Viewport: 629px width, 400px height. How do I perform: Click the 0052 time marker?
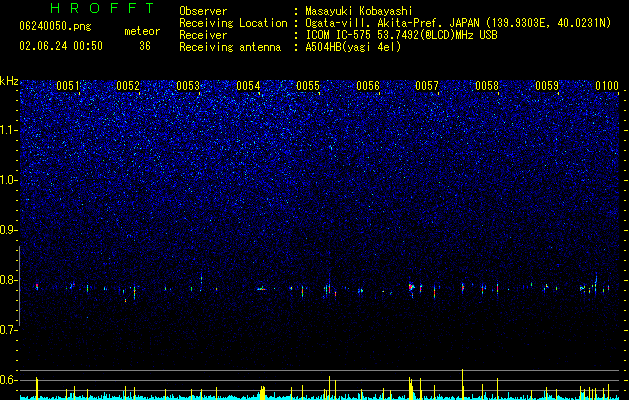click(128, 86)
